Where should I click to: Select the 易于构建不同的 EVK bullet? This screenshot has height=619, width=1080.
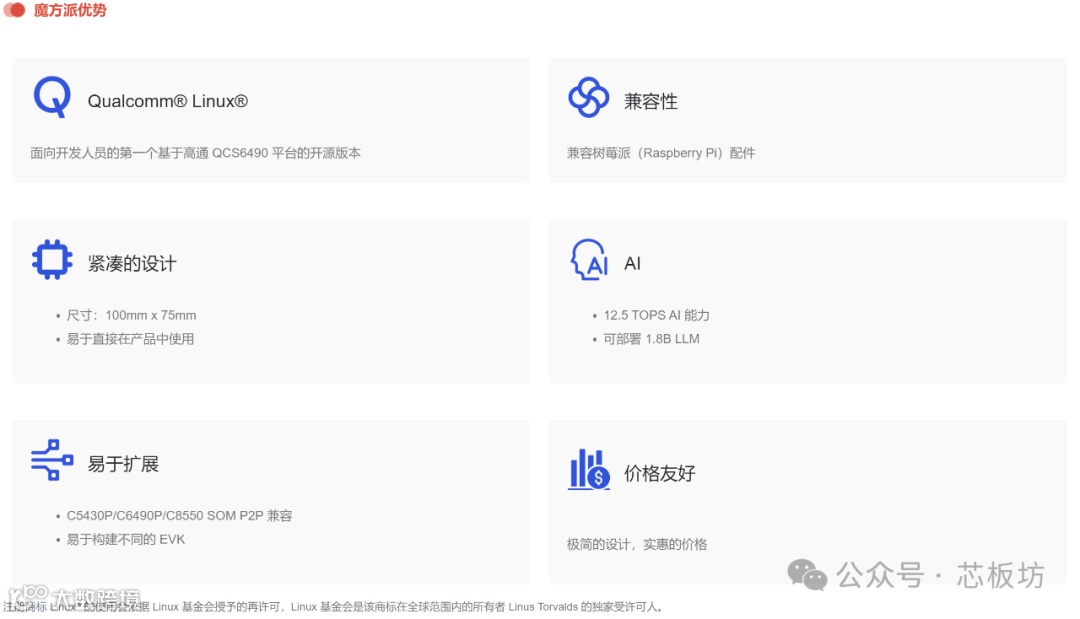tap(126, 539)
